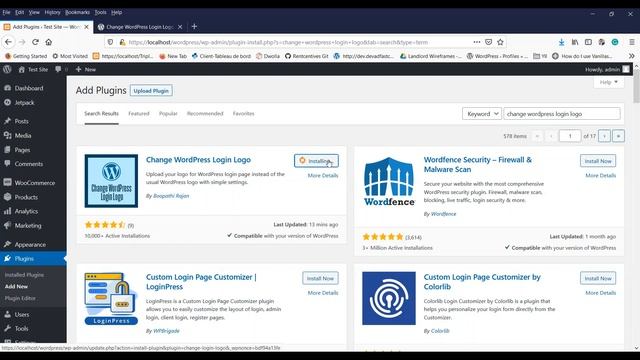This screenshot has height=360, width=640.
Task: Open page actions three-dot menu
Action: pos(477,42)
